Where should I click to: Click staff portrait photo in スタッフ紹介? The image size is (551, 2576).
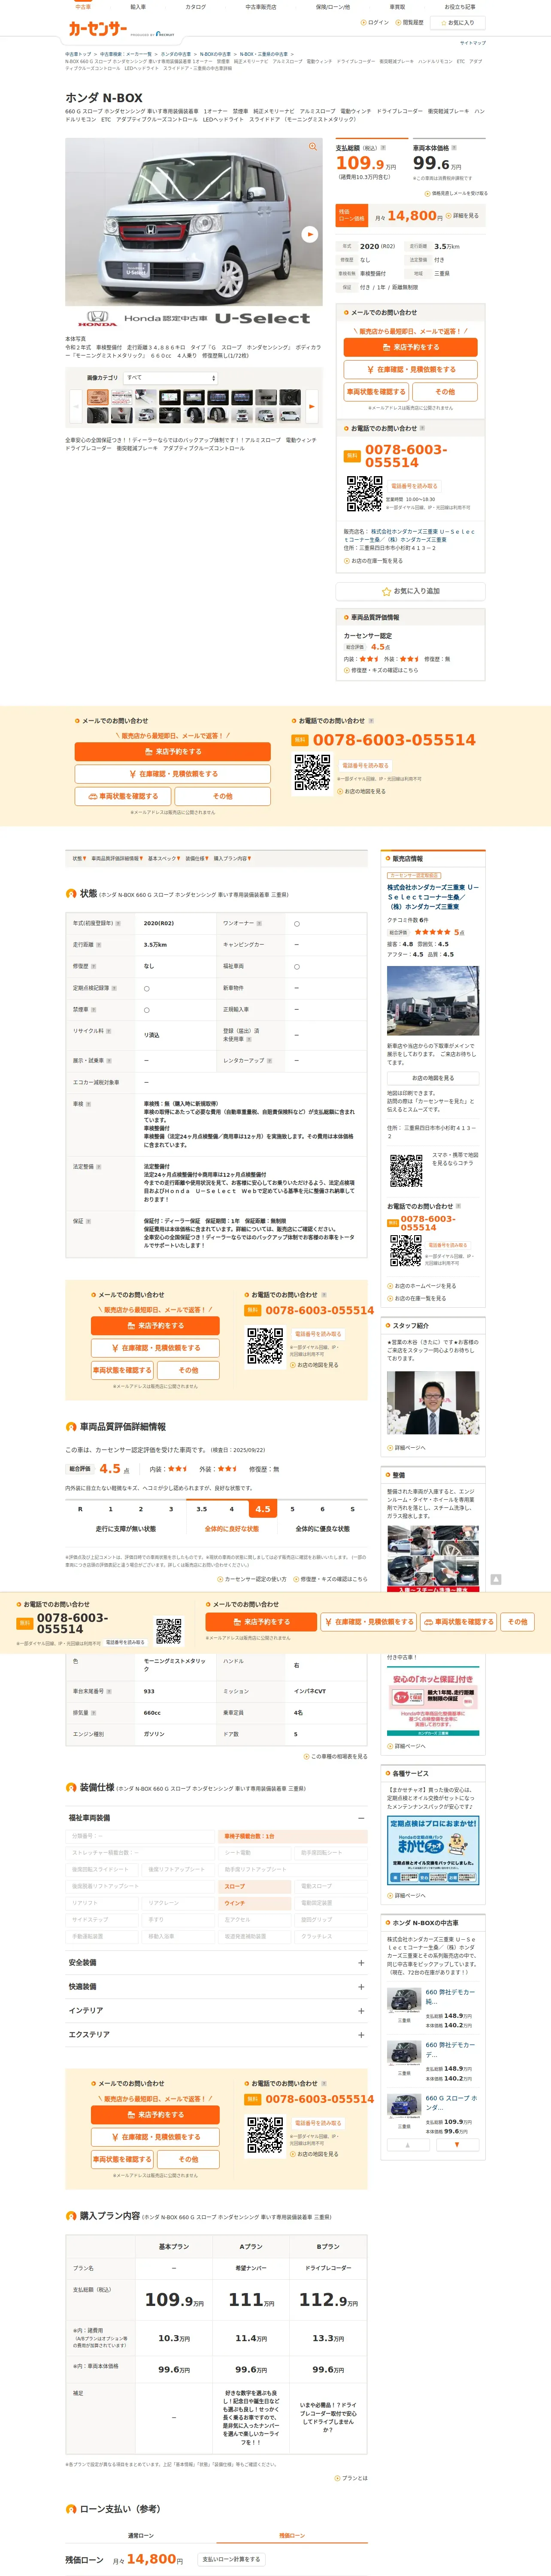pyautogui.click(x=433, y=1403)
